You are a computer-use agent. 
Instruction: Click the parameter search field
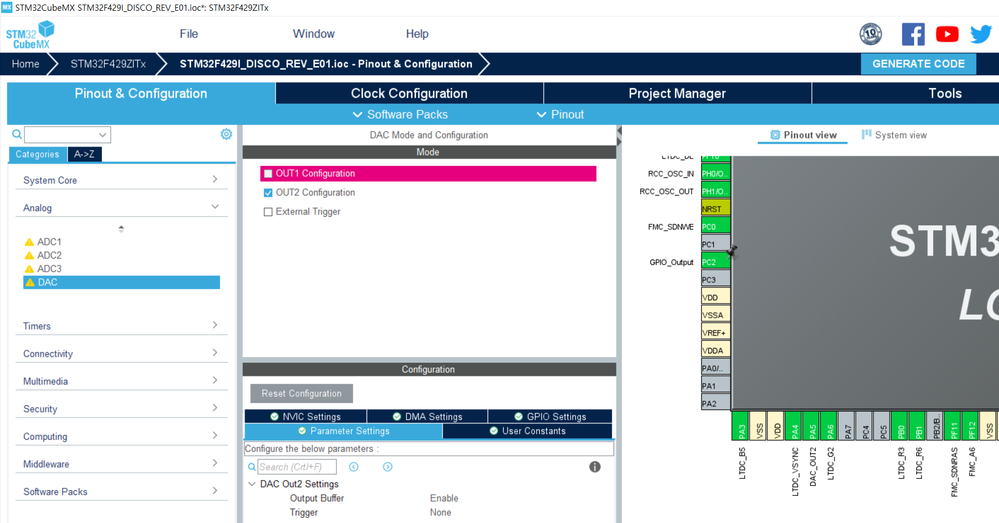pyautogui.click(x=297, y=467)
